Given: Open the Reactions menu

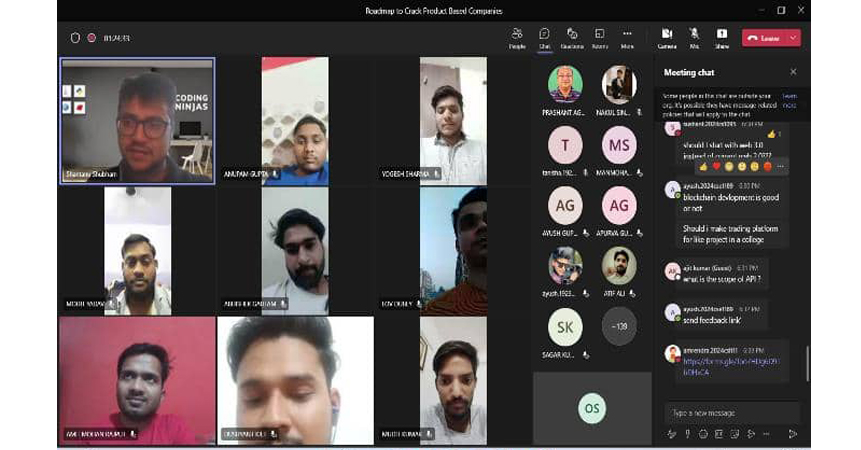Looking at the screenshot, I should (x=572, y=37).
